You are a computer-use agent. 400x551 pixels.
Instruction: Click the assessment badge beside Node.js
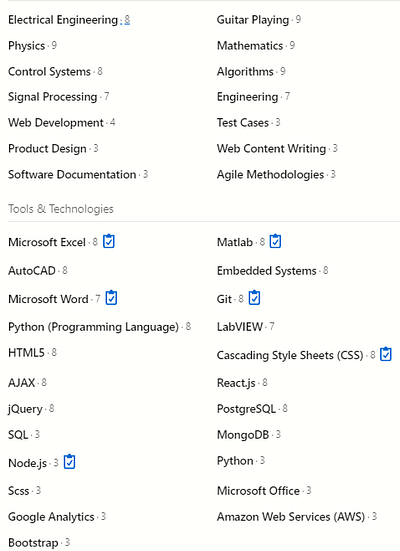(69, 462)
